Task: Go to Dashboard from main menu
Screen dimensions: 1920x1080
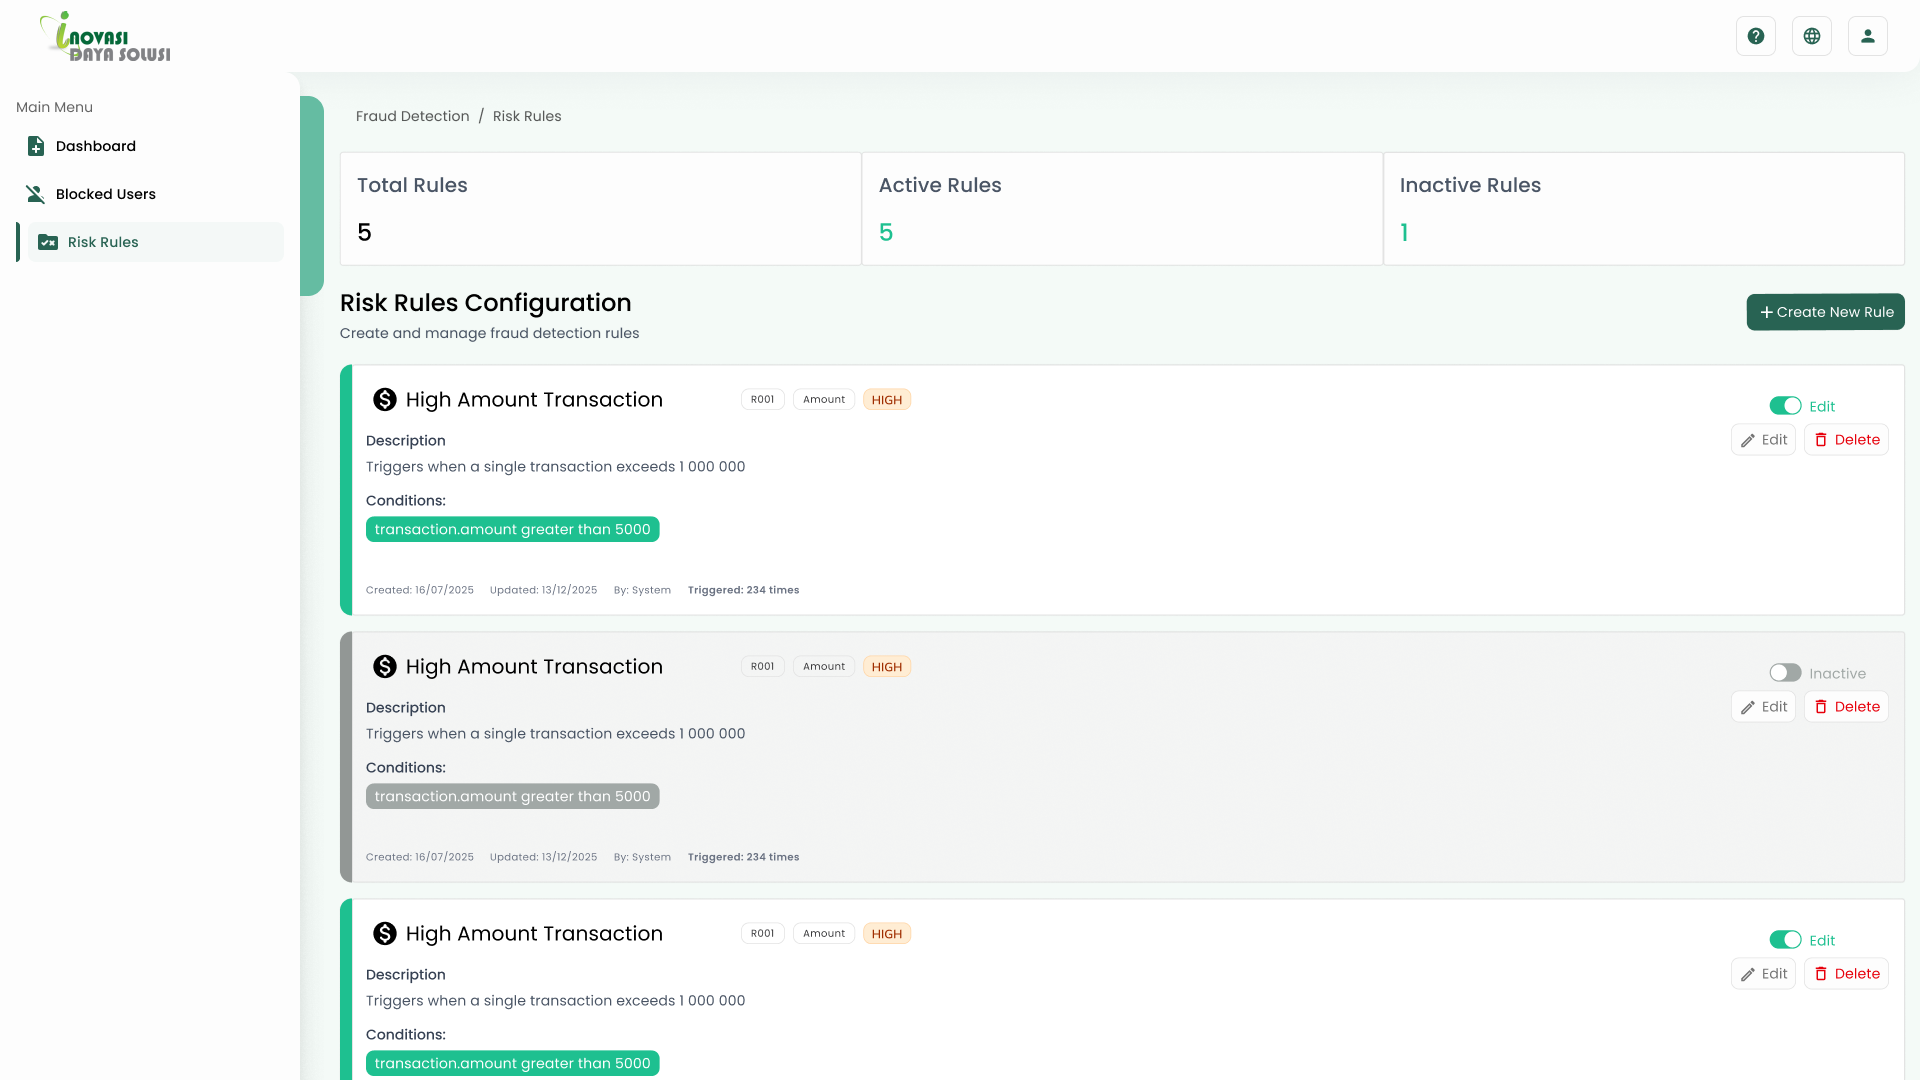Action: tap(96, 146)
